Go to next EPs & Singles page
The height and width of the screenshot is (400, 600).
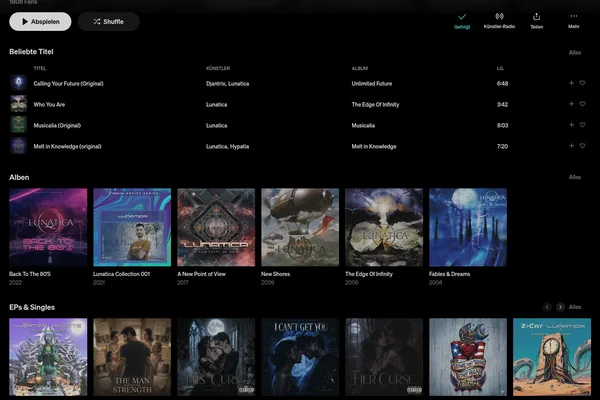[560, 307]
